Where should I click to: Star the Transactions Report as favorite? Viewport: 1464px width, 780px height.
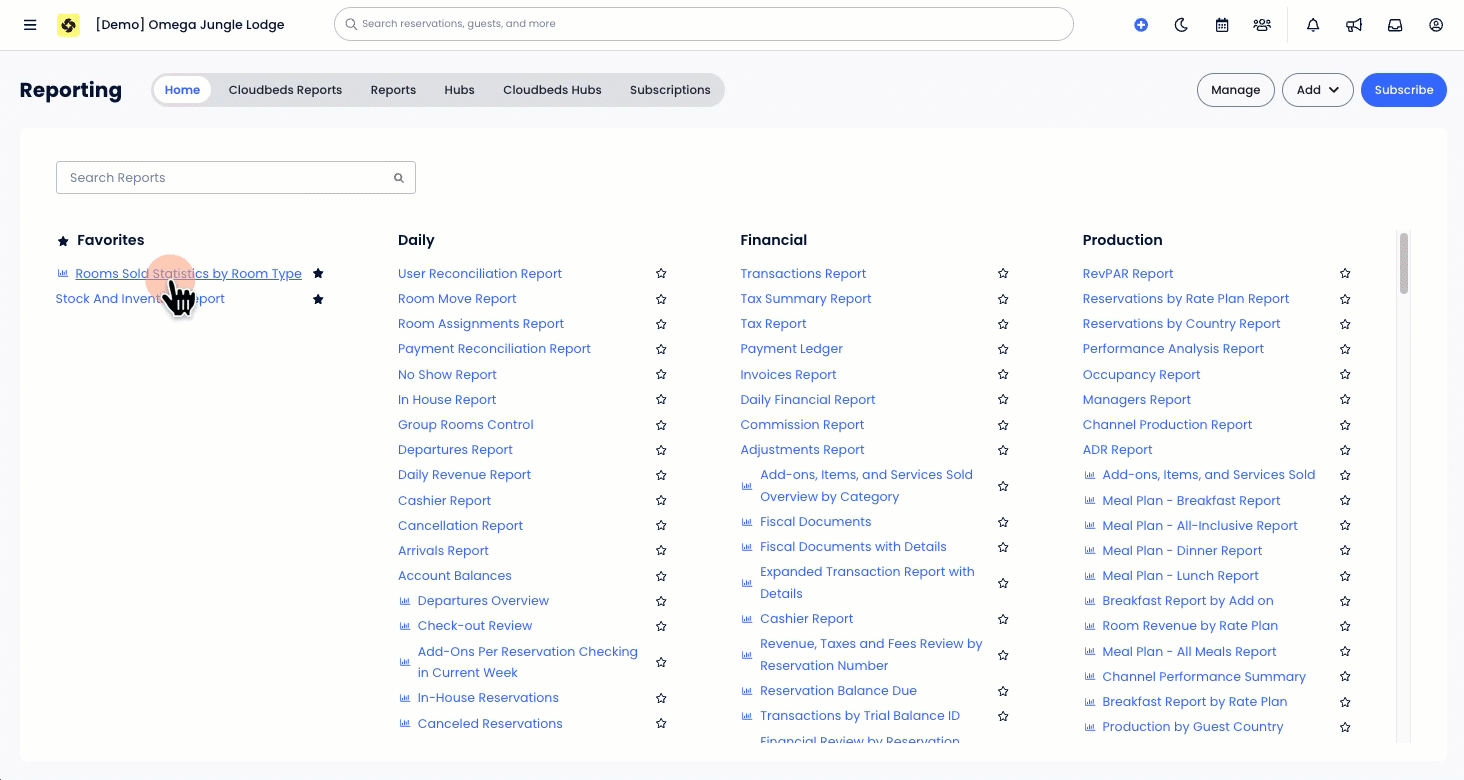(1003, 273)
